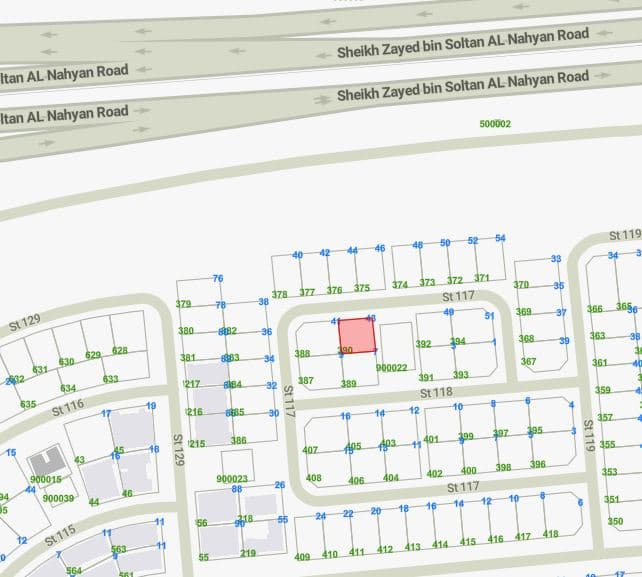Select the St 116 street label

click(68, 407)
